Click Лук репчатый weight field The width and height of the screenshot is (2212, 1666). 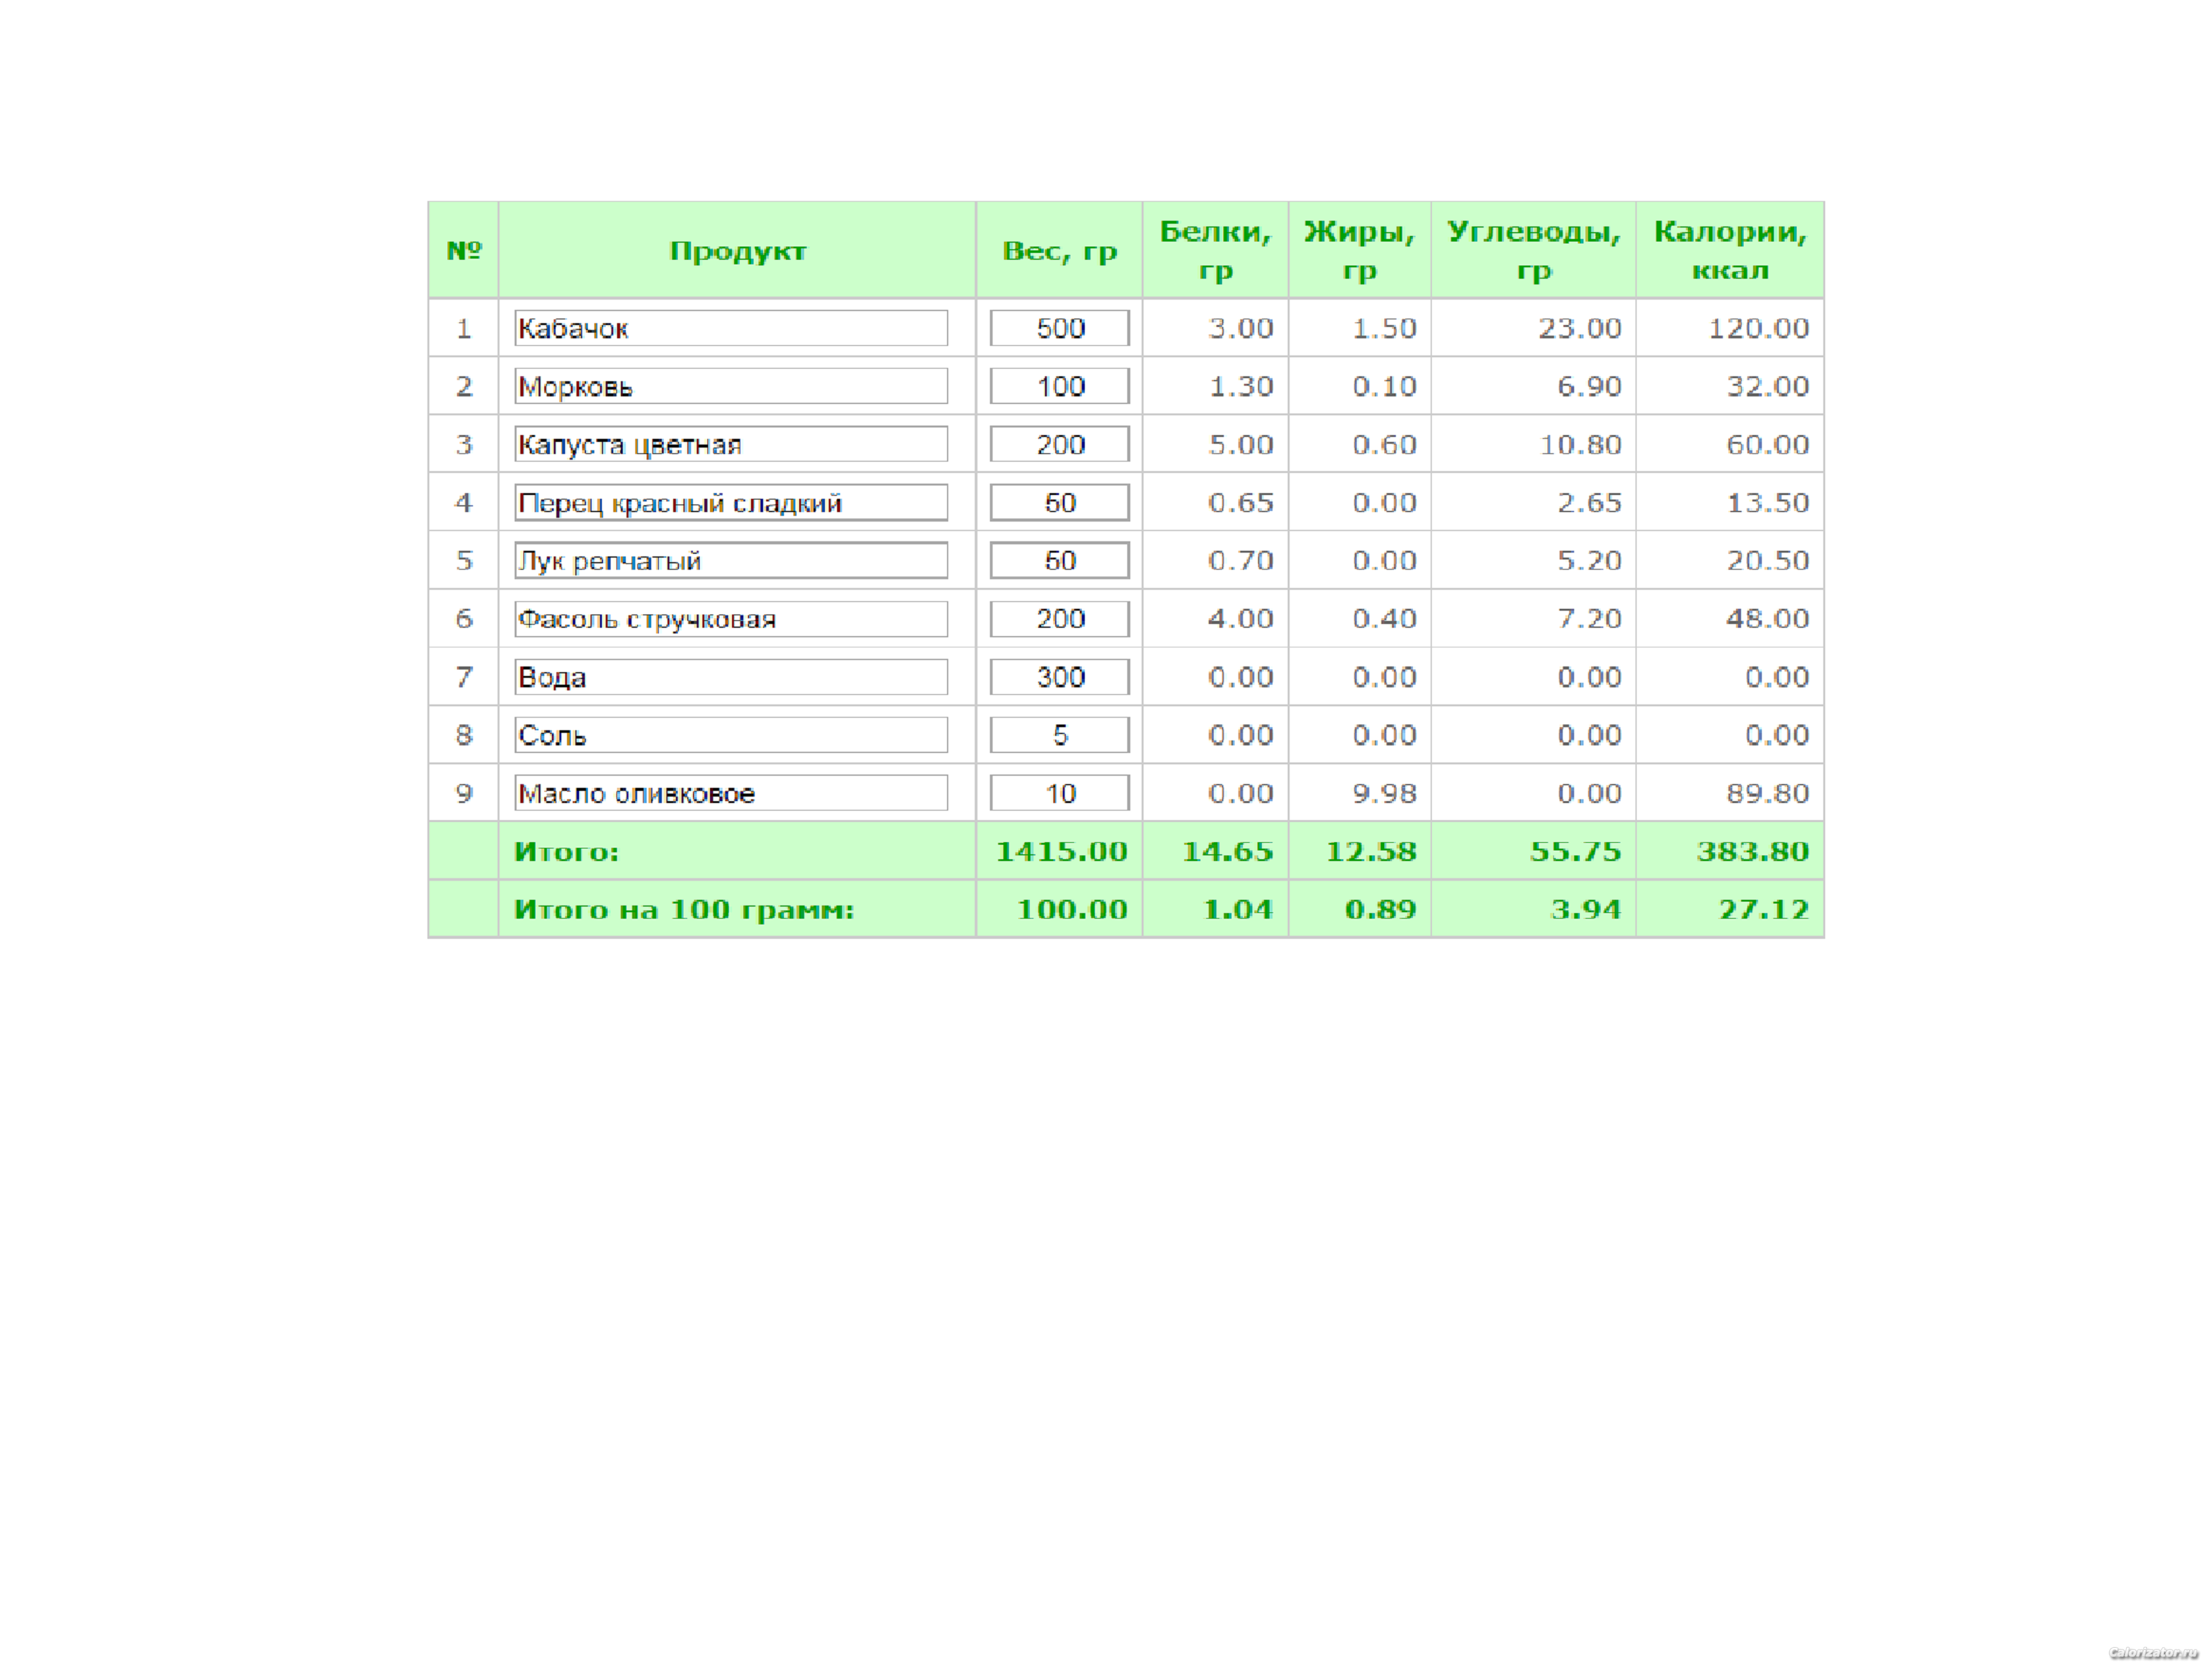point(1060,560)
